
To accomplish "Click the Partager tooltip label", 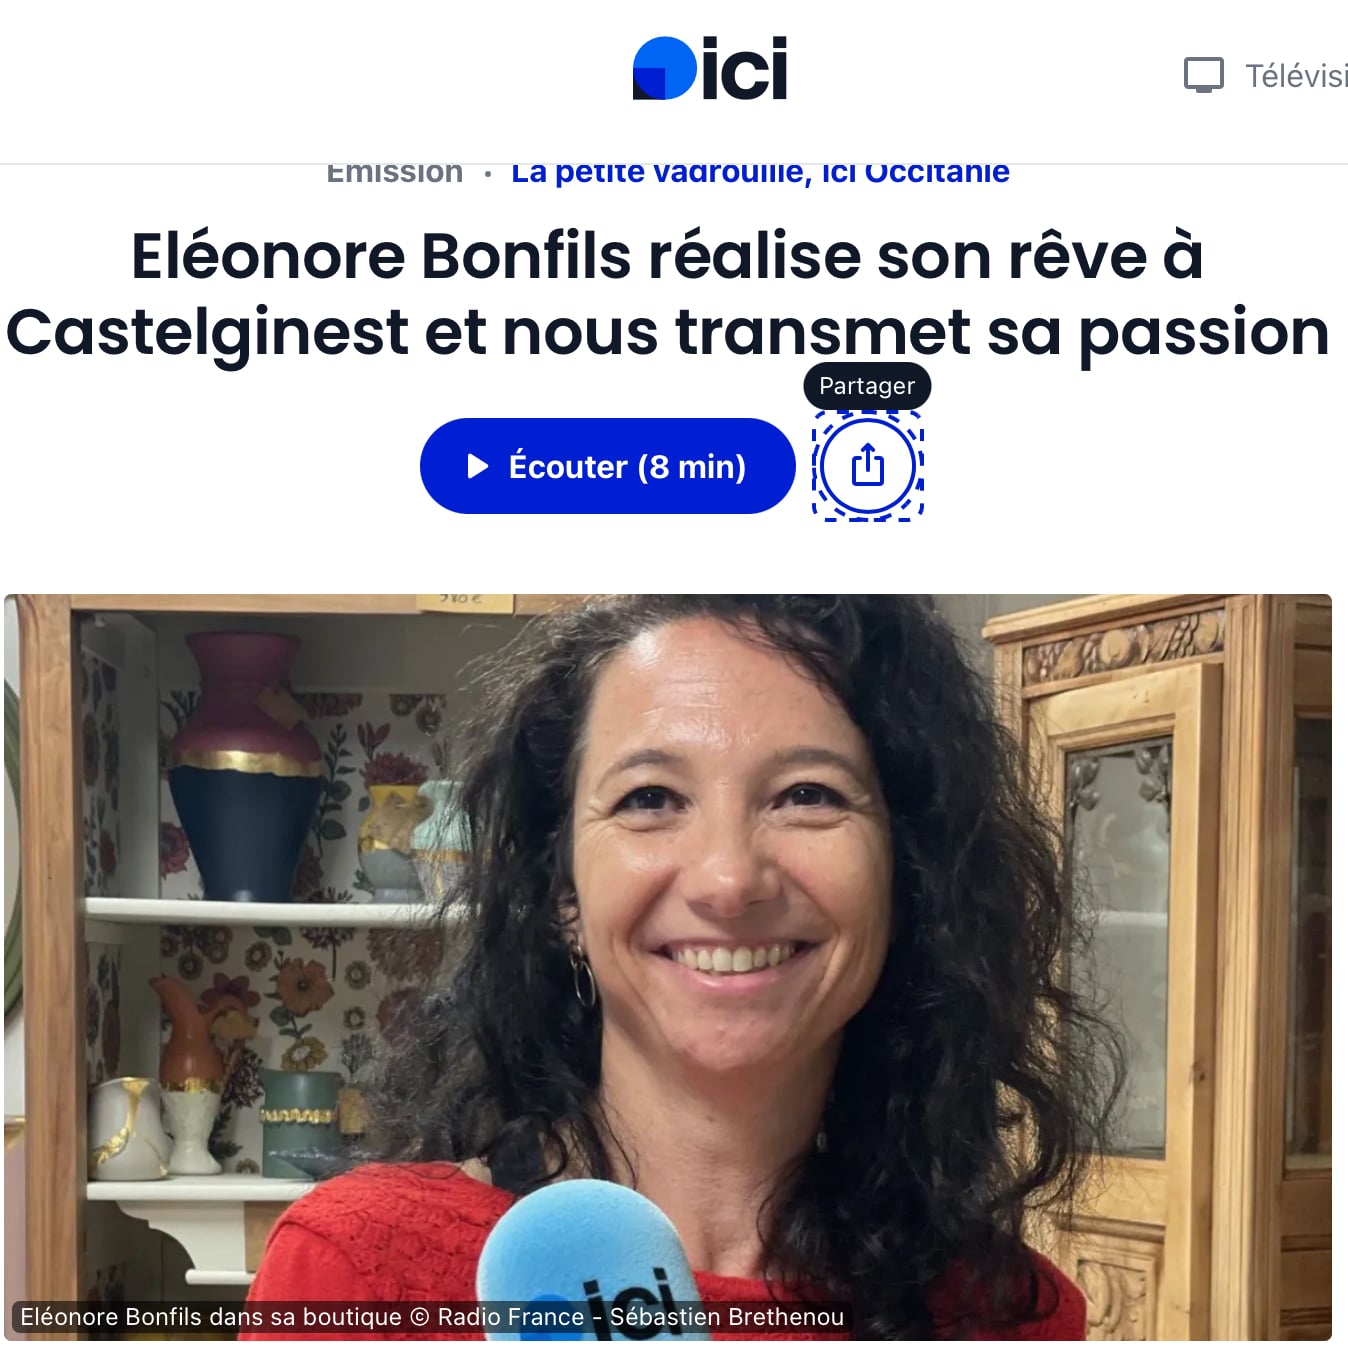I will tap(867, 386).
